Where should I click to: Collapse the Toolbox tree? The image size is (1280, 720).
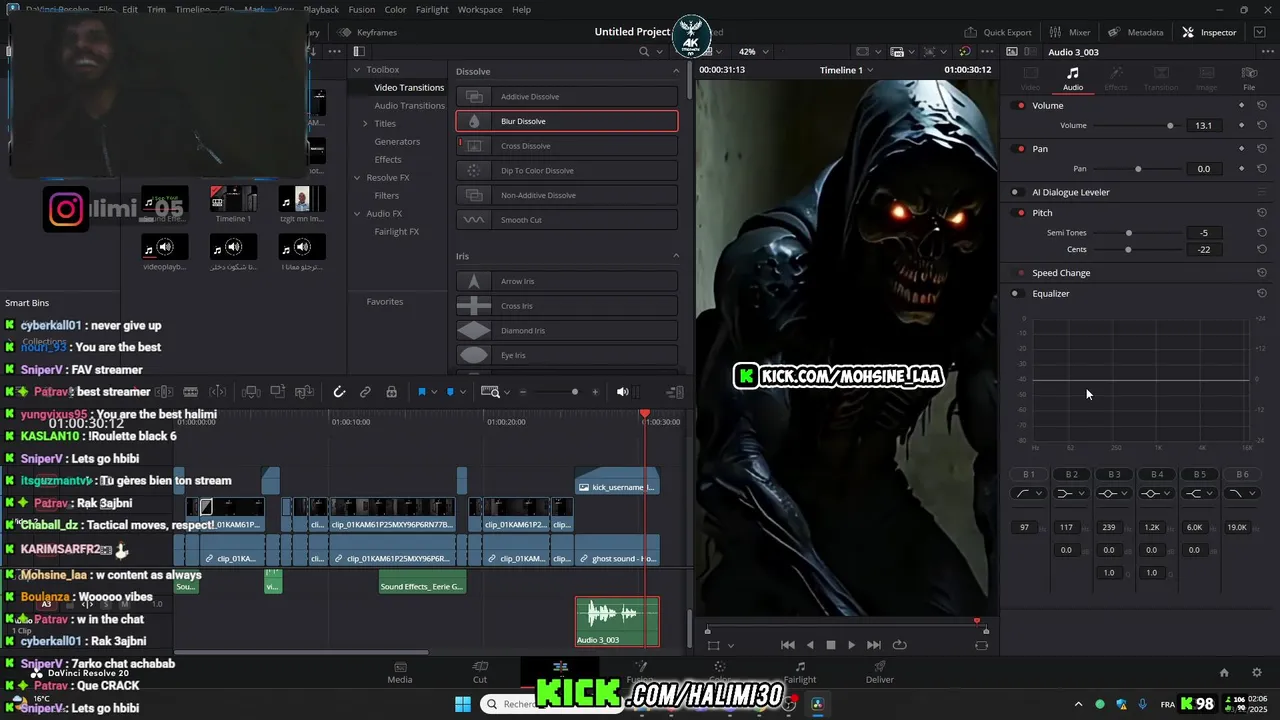pos(356,69)
